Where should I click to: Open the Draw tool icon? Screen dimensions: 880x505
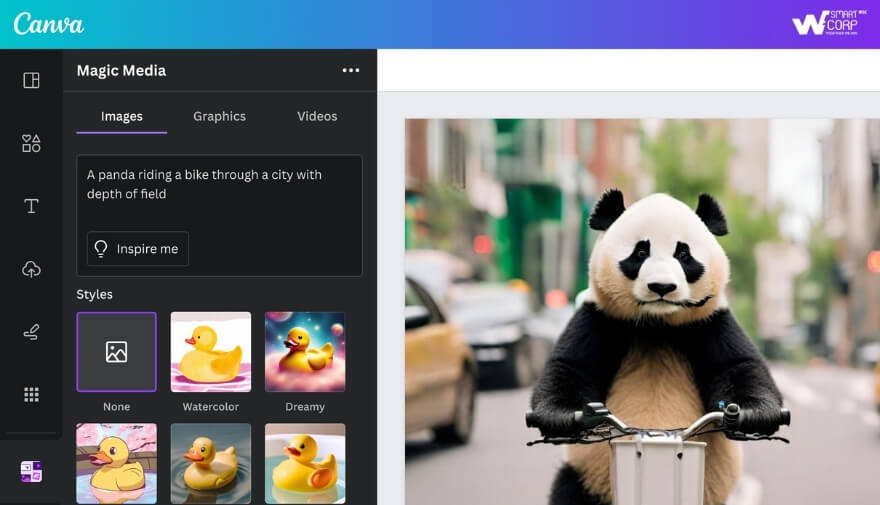pos(31,332)
